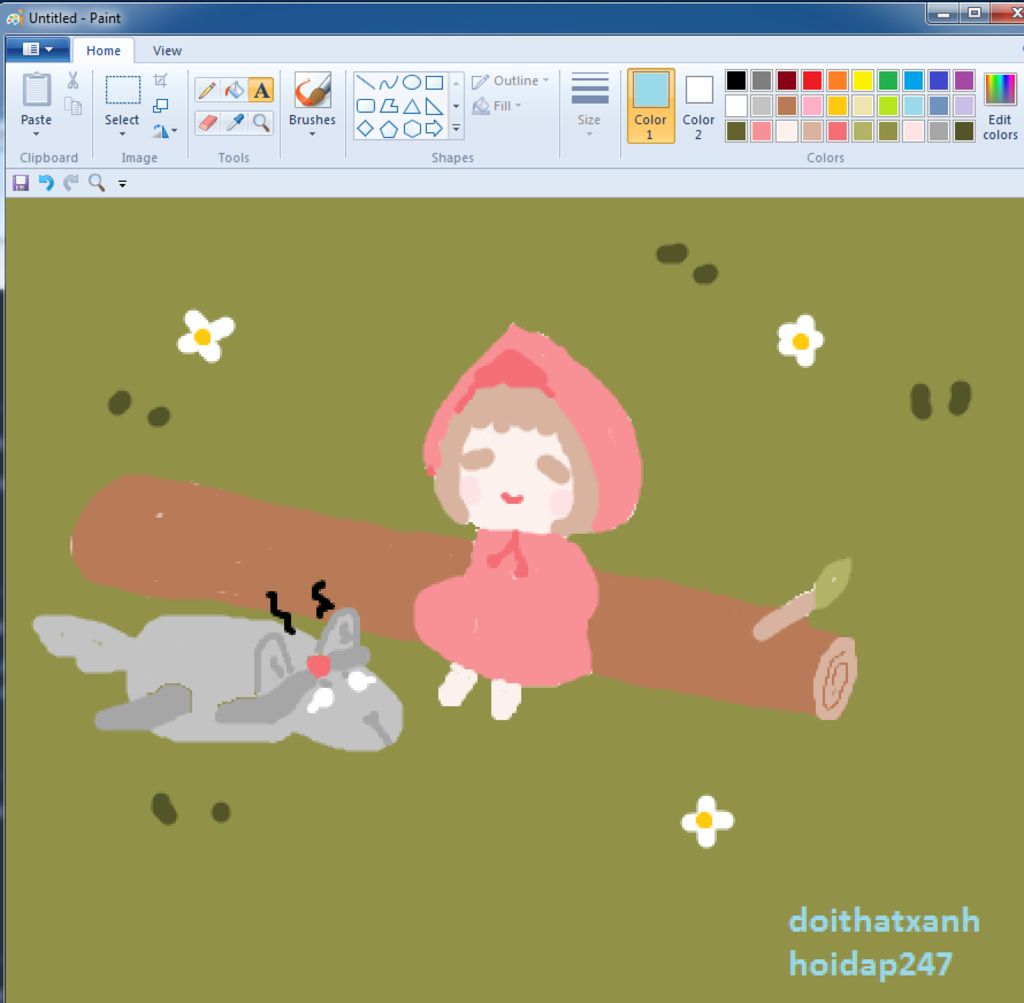Image resolution: width=1024 pixels, height=1003 pixels.
Task: Pick the red color swatch
Action: coord(812,80)
